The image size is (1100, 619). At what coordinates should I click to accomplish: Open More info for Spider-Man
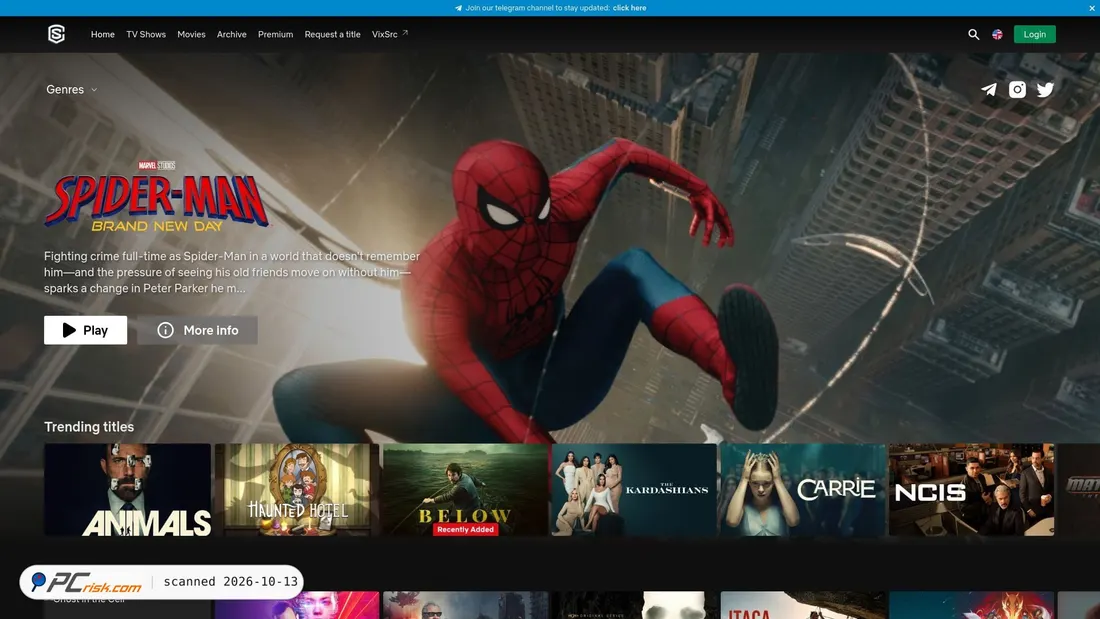tap(197, 330)
